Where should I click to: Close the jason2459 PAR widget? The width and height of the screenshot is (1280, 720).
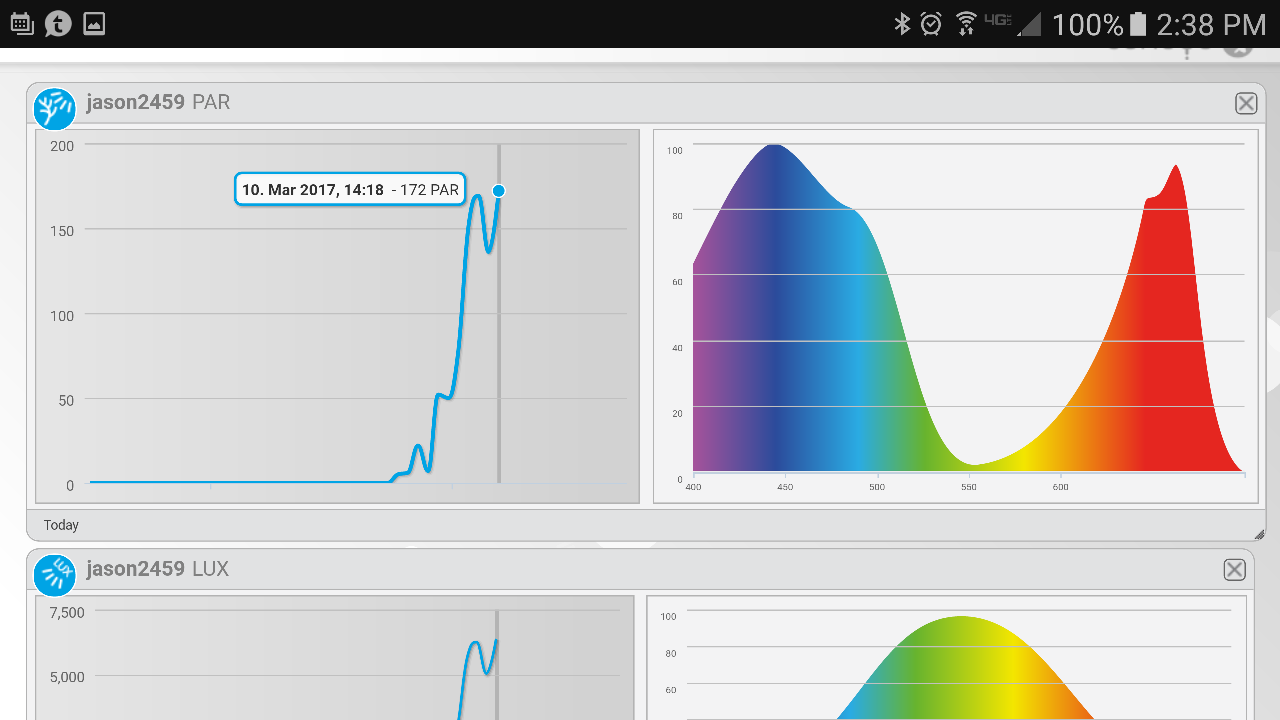tap(1246, 103)
